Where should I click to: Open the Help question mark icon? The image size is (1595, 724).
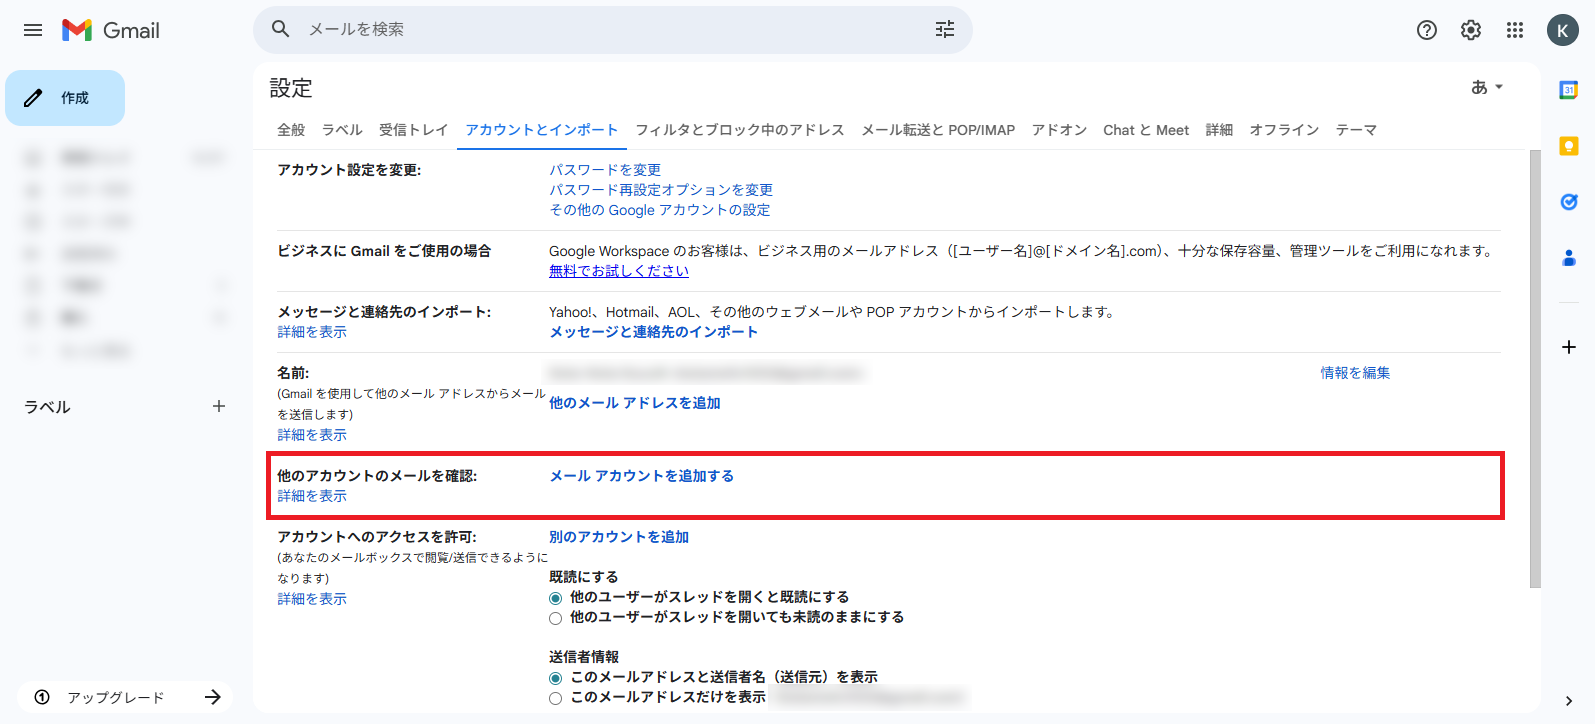pos(1426,30)
